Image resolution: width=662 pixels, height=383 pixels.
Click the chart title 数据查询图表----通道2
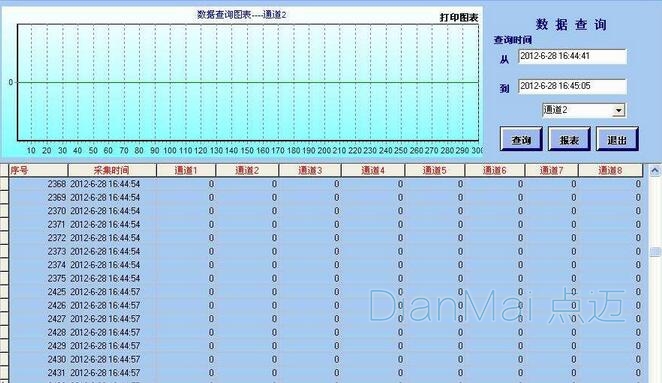coord(241,15)
